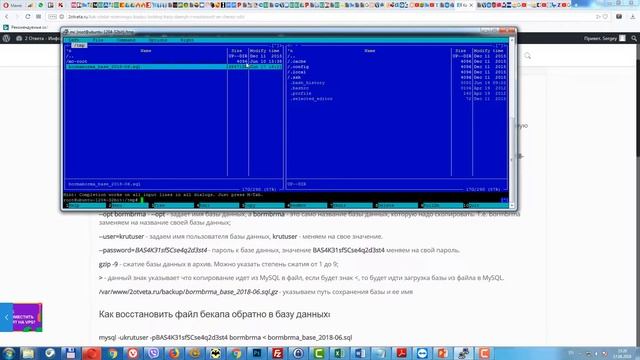The height and width of the screenshot is (360, 640).
Task: Click the browser address bar
Action: (327, 17)
